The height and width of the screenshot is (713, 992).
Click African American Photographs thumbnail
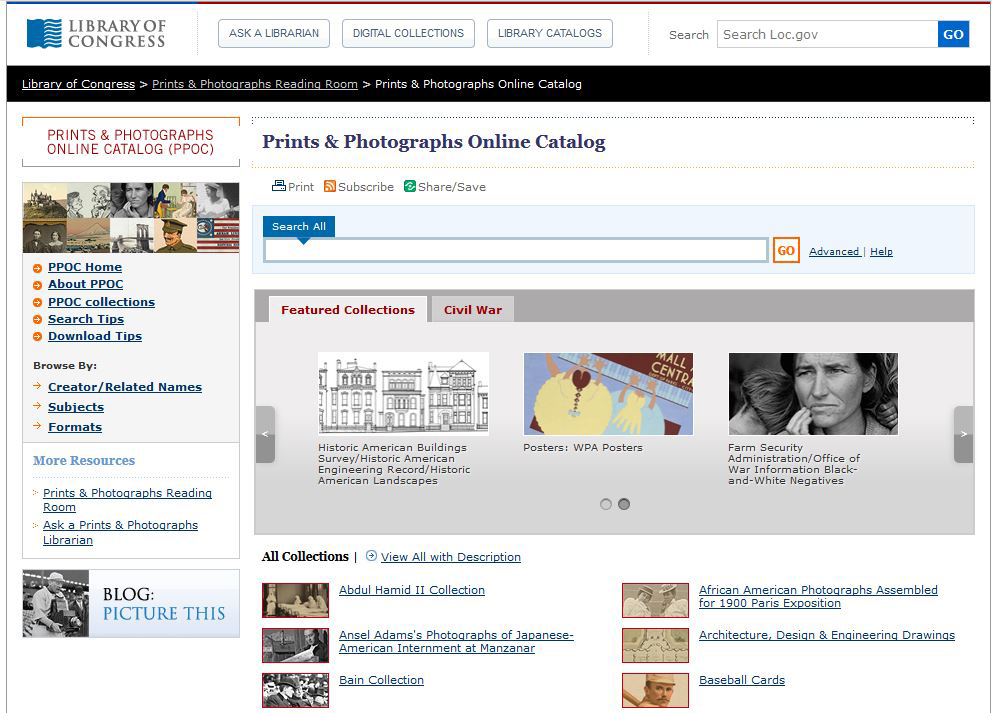pyautogui.click(x=655, y=600)
